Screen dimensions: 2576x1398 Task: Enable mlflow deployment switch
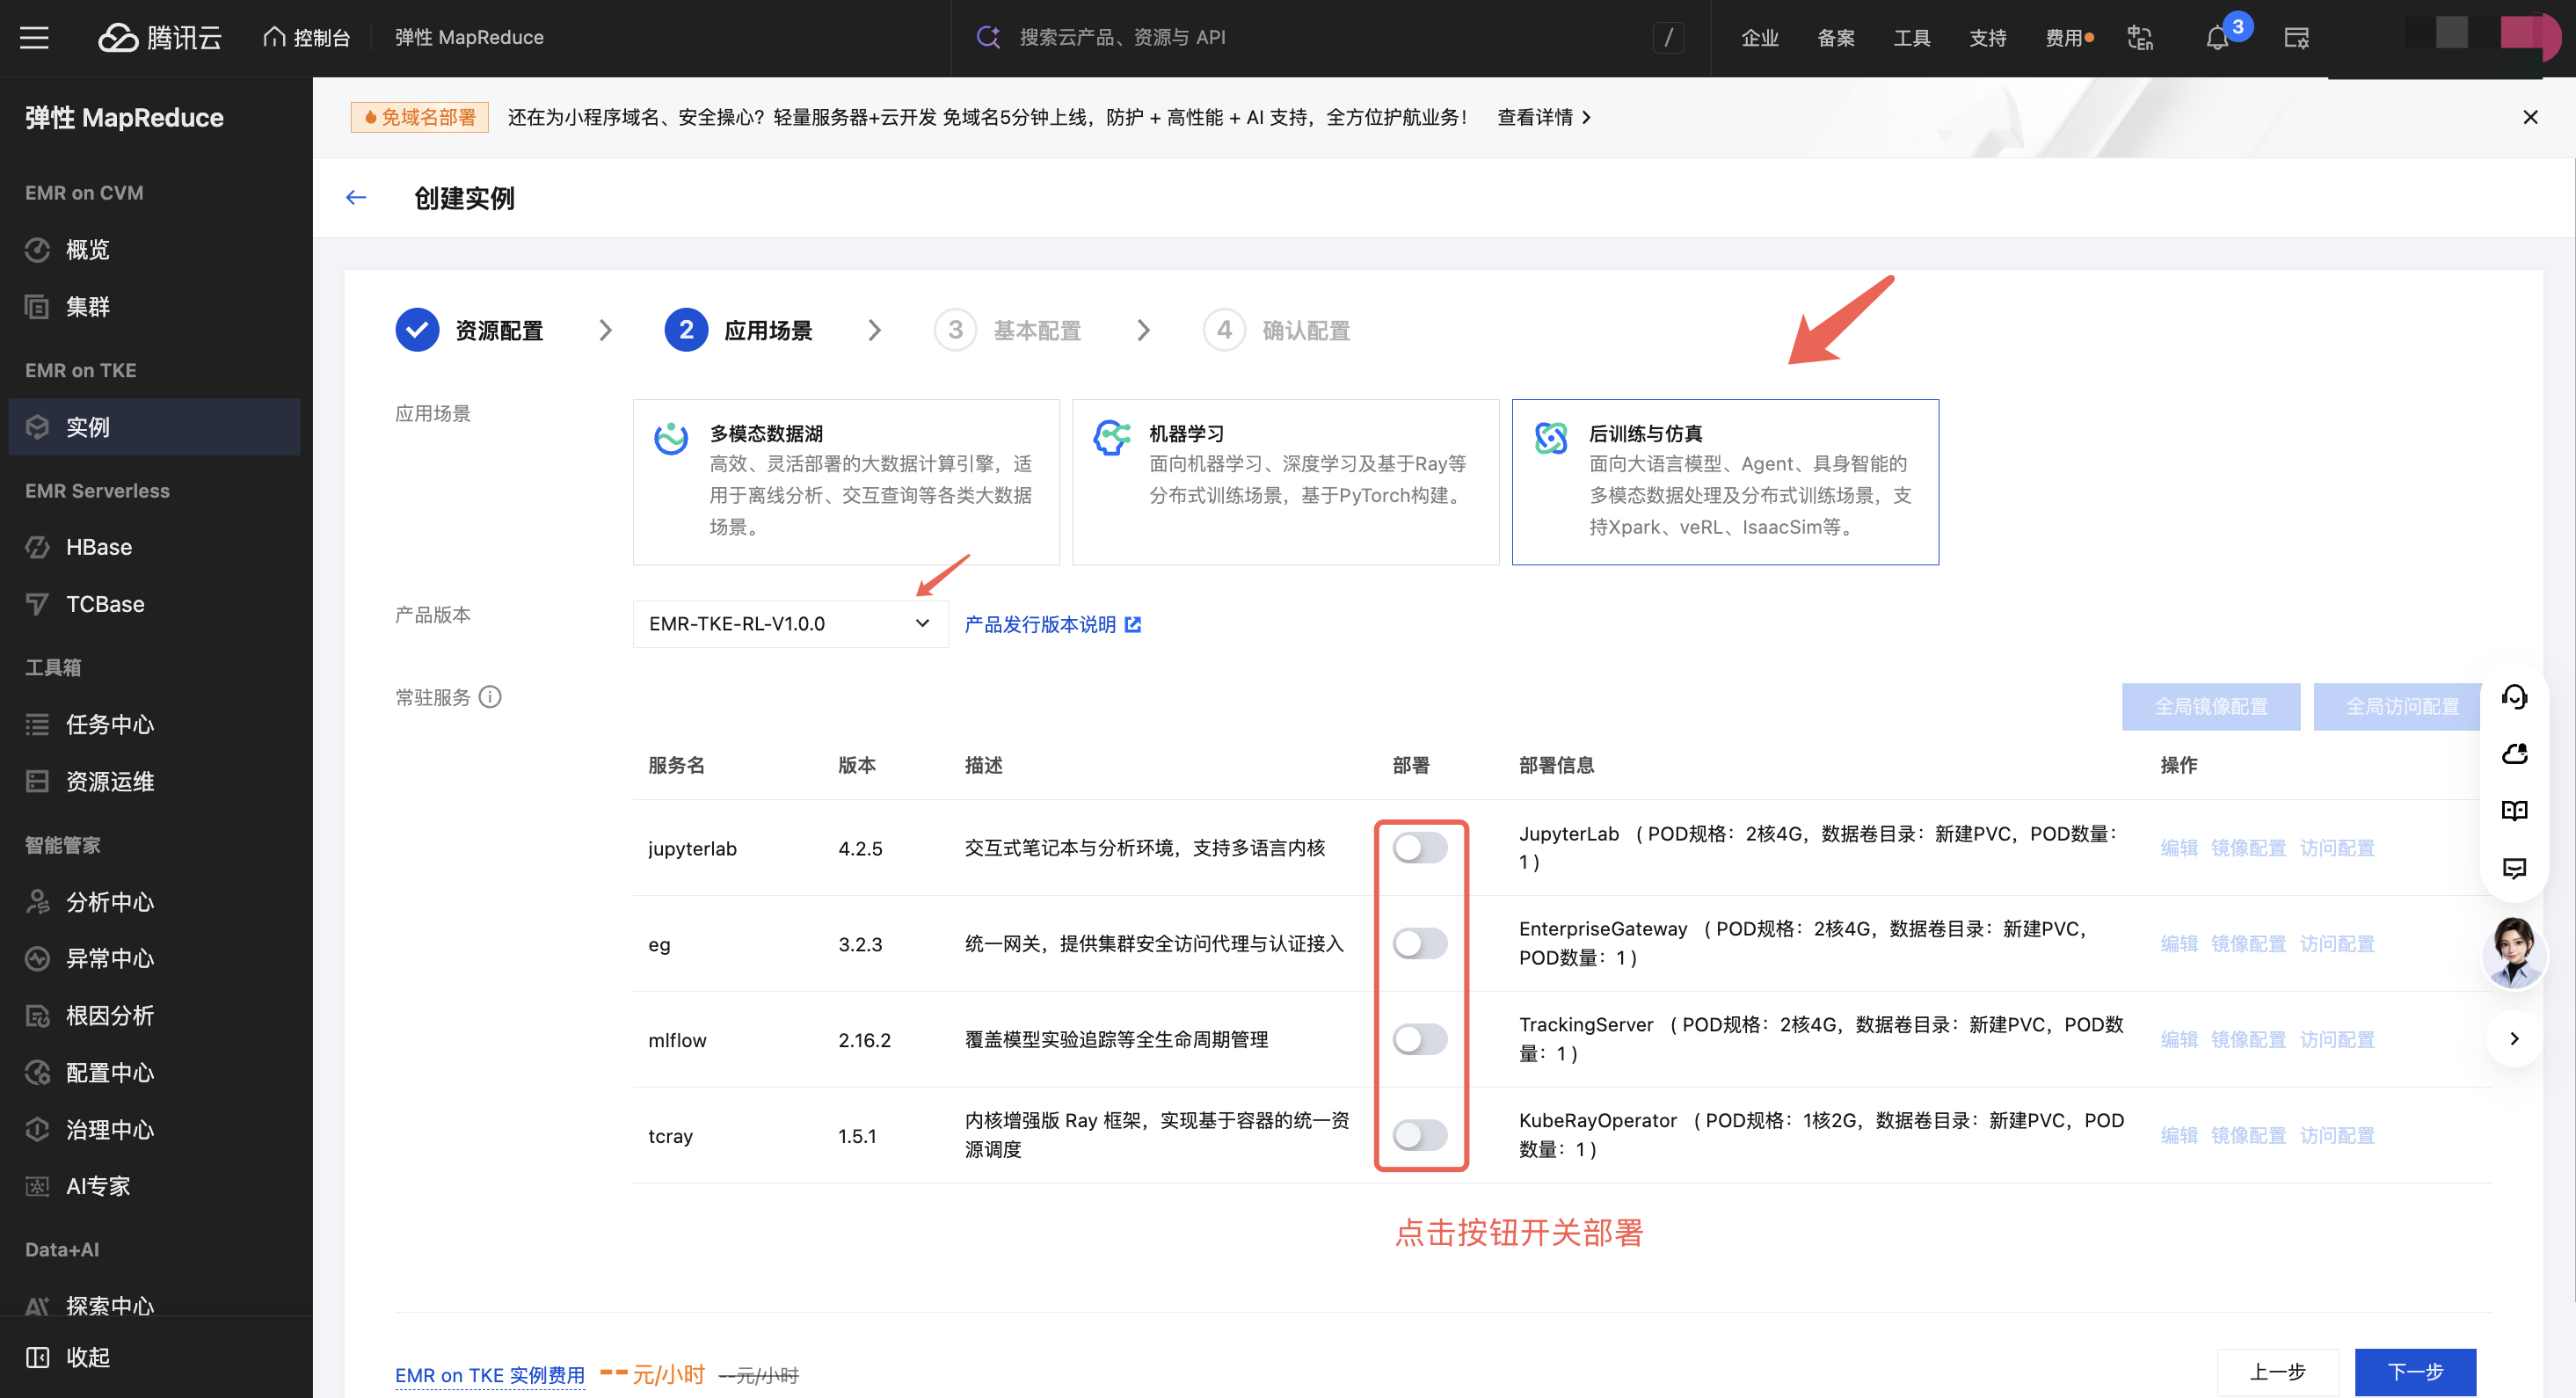pos(1420,1040)
